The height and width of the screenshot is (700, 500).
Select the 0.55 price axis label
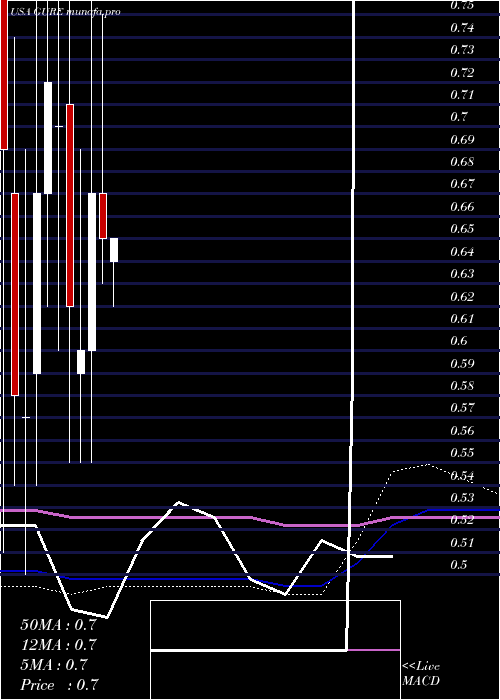tap(462, 453)
